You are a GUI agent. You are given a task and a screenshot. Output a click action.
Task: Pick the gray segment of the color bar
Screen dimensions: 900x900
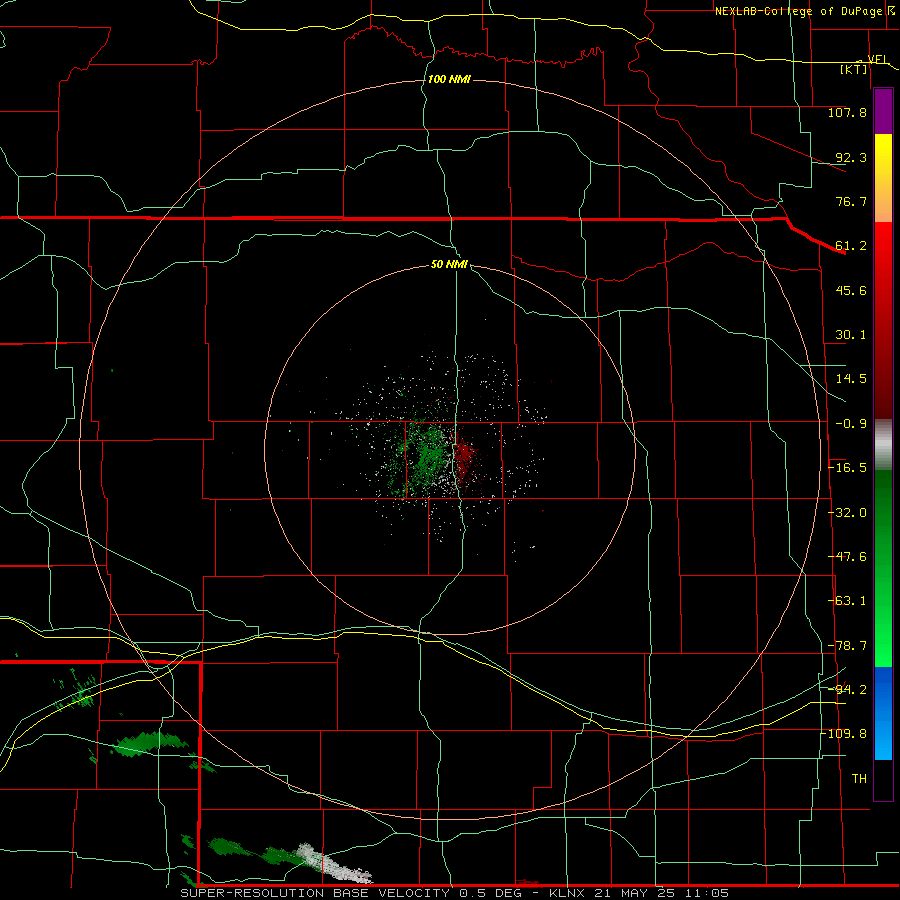883,445
